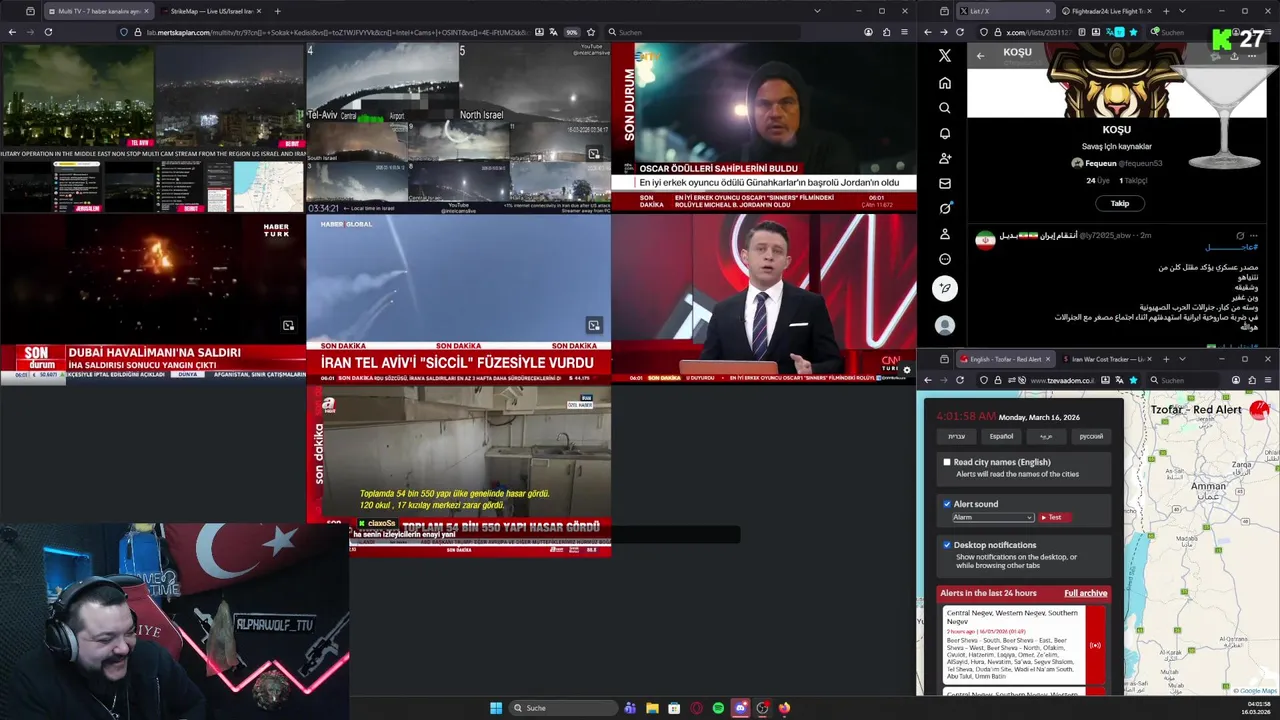Bookmark star in the Tzofar window
The width and height of the screenshot is (1280, 720).
(x=1133, y=380)
